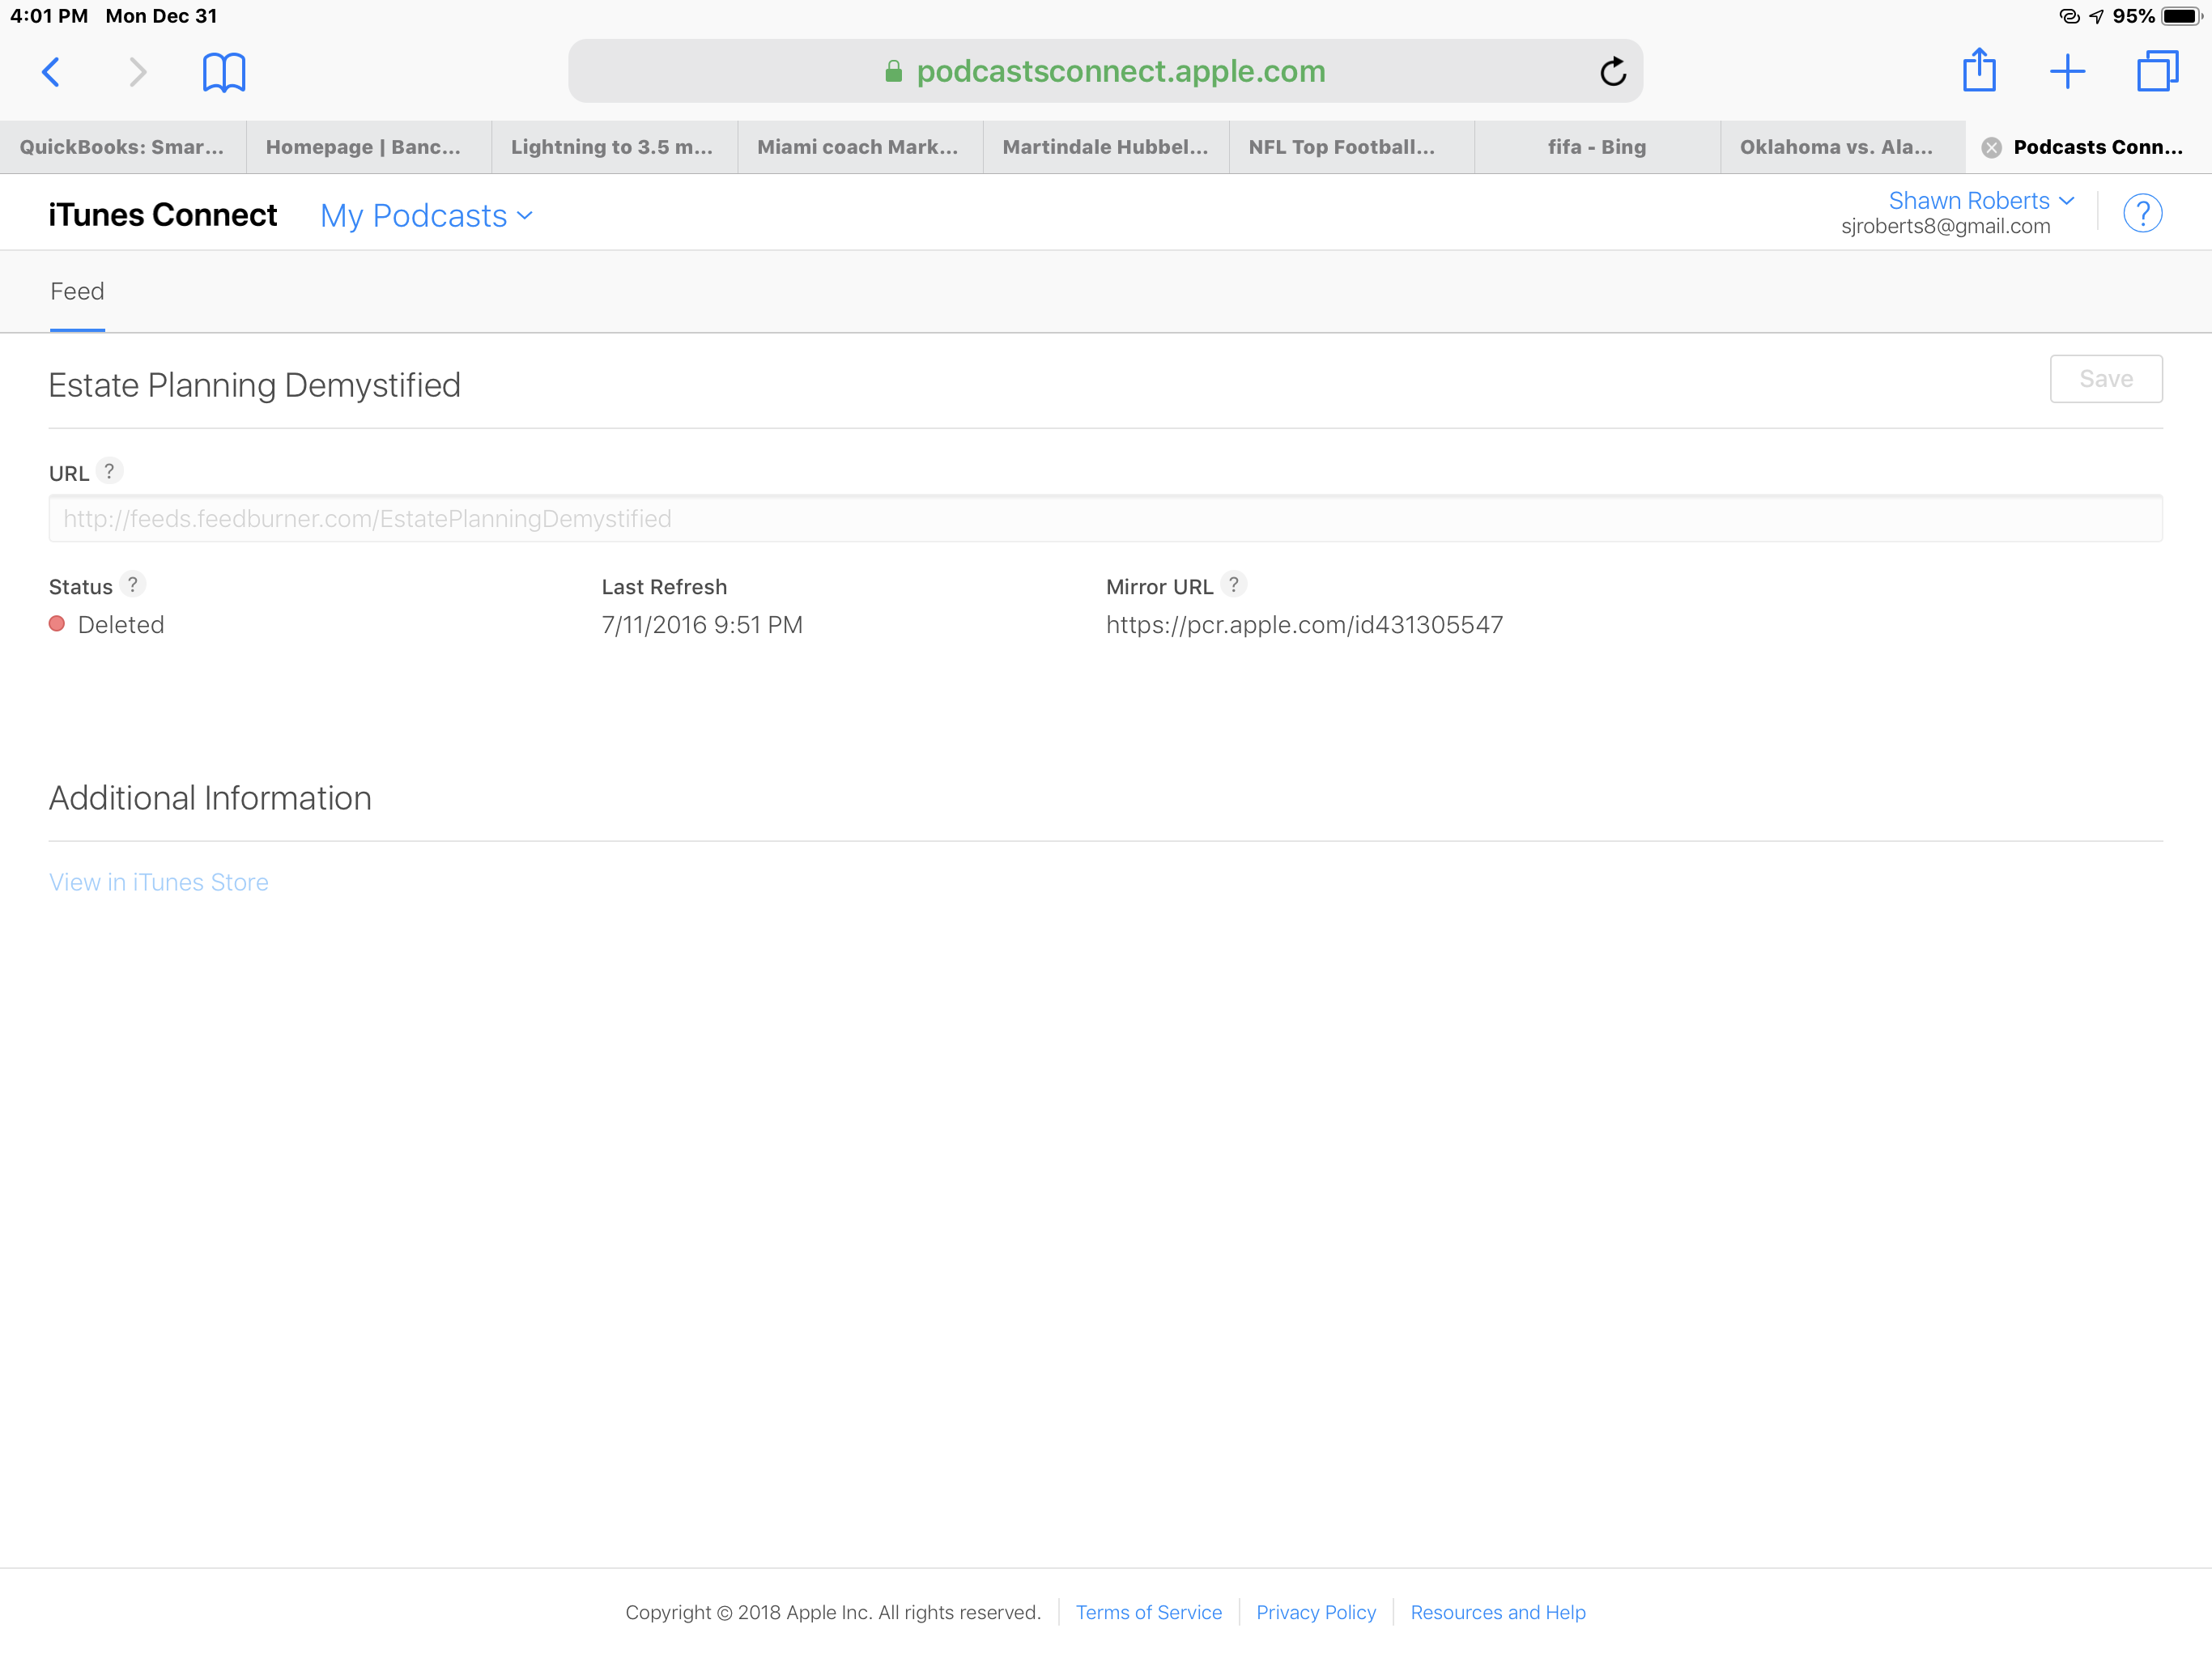2212x1658 pixels.
Task: Open the Terms of Service link
Action: (1148, 1612)
